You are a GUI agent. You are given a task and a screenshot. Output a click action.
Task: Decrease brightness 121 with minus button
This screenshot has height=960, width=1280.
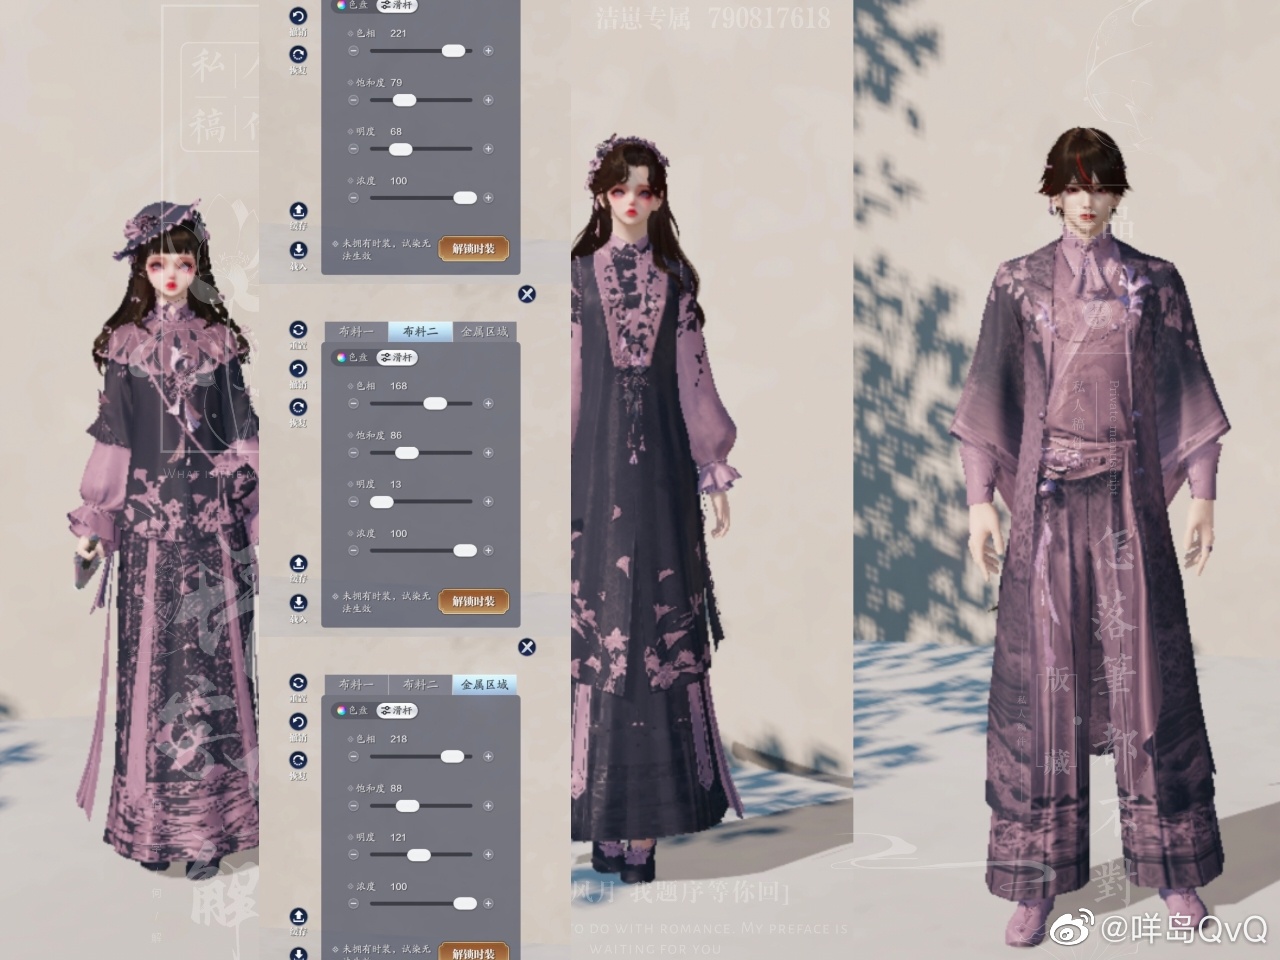coord(353,855)
